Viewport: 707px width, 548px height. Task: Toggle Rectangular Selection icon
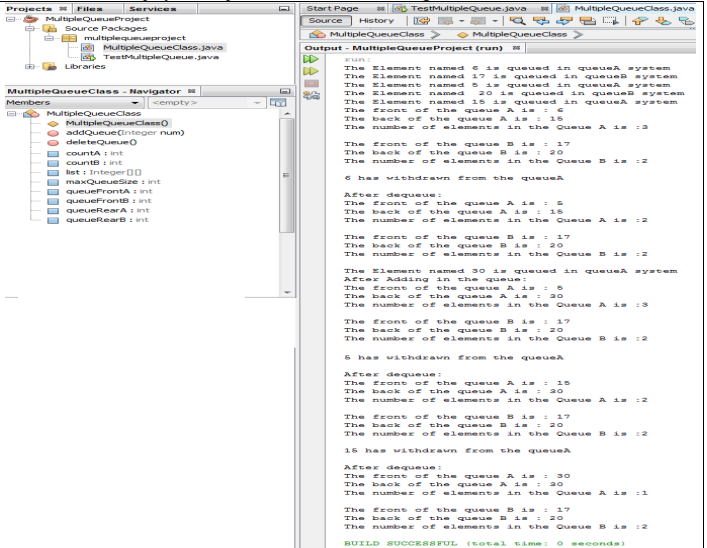point(611,21)
